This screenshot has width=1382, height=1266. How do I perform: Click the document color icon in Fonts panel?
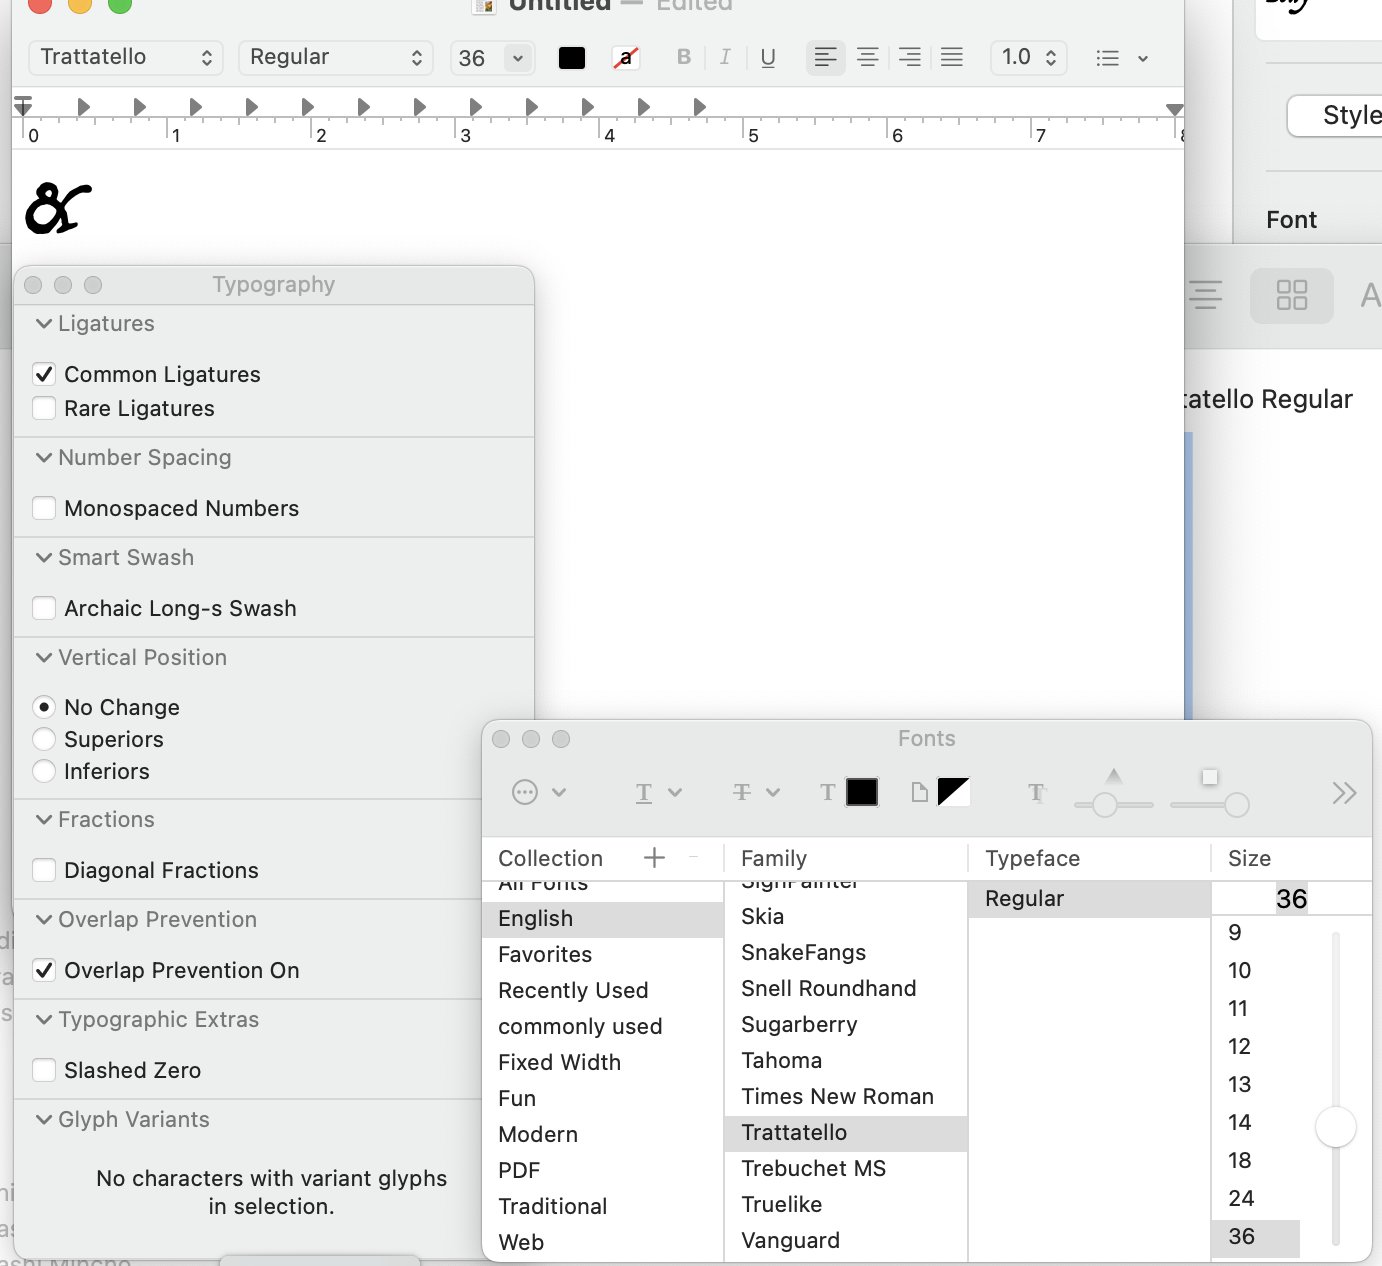(920, 793)
